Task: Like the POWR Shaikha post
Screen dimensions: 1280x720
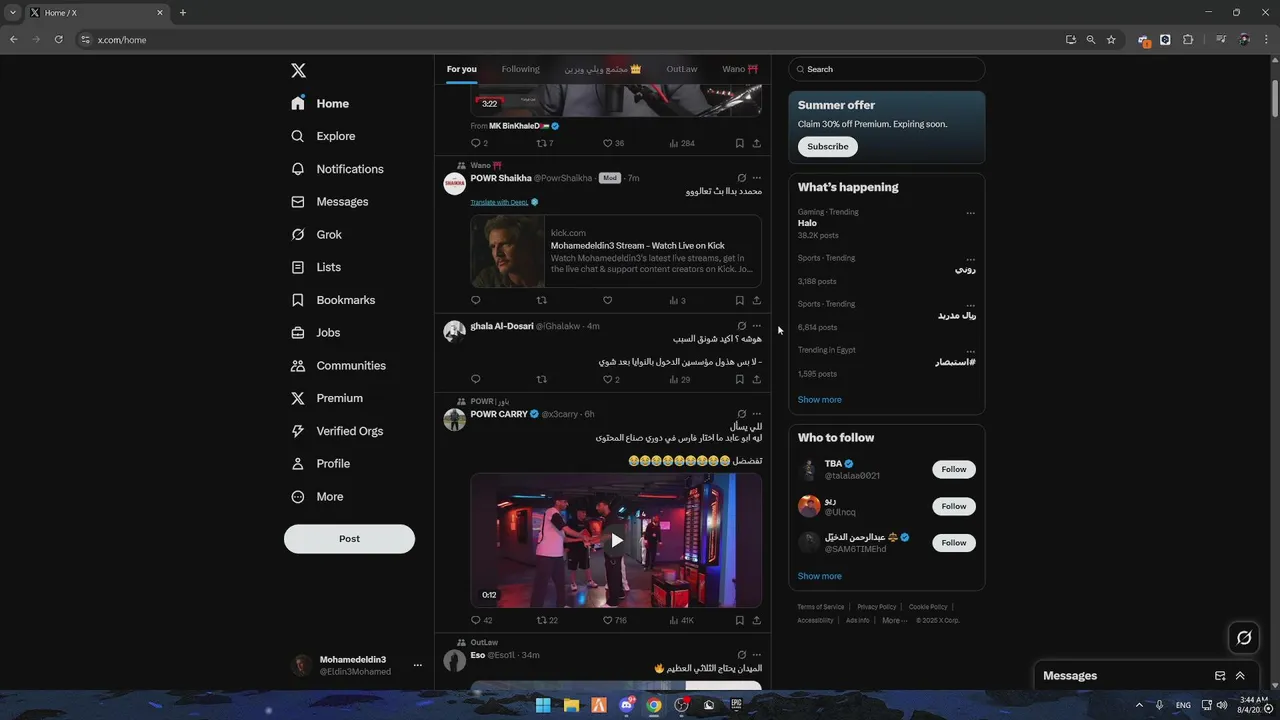Action: point(607,300)
